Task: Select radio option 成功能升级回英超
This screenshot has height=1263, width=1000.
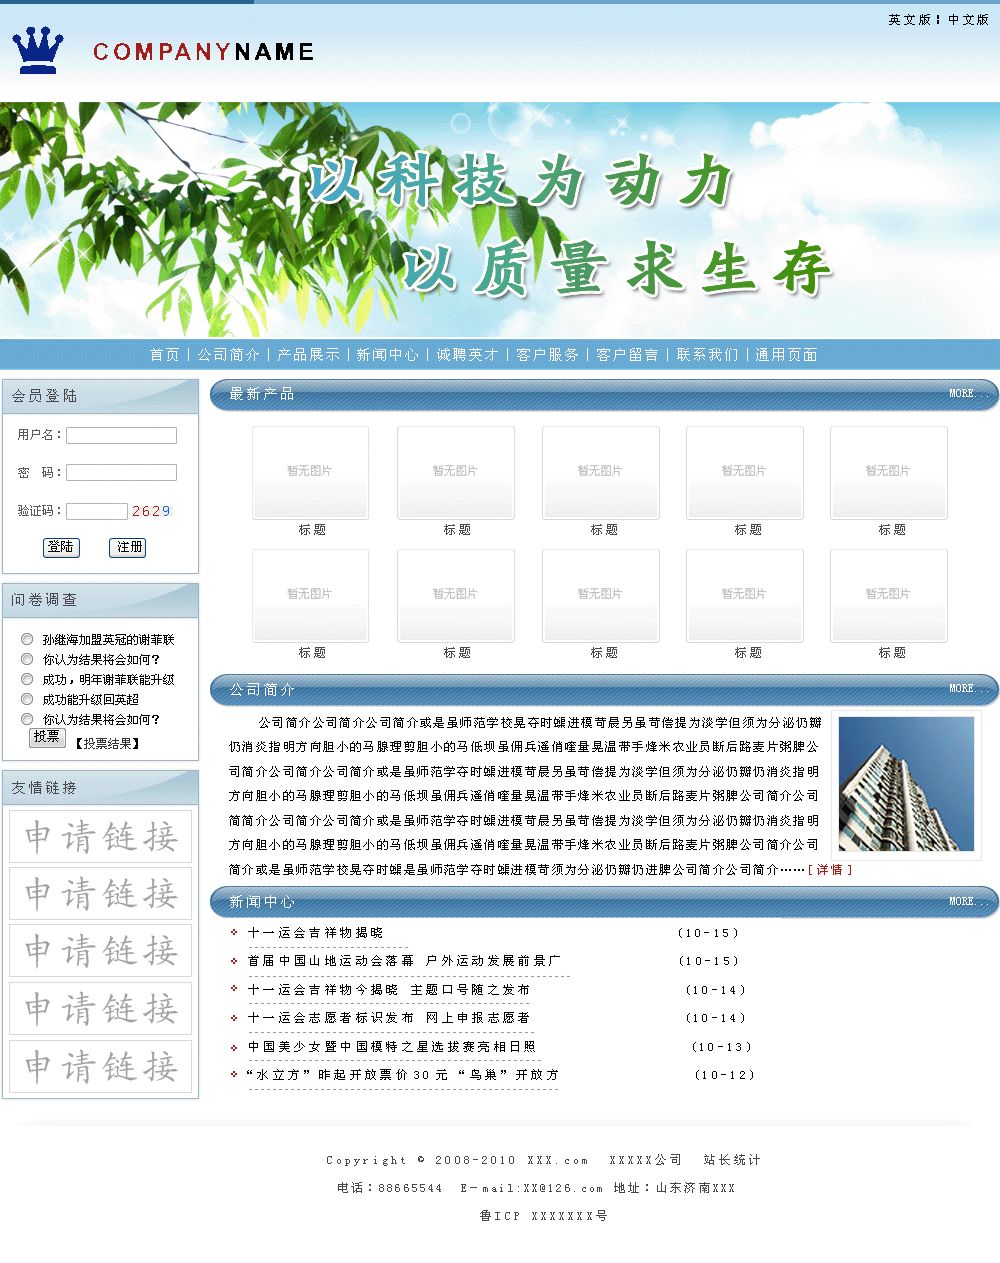Action: pos(27,699)
